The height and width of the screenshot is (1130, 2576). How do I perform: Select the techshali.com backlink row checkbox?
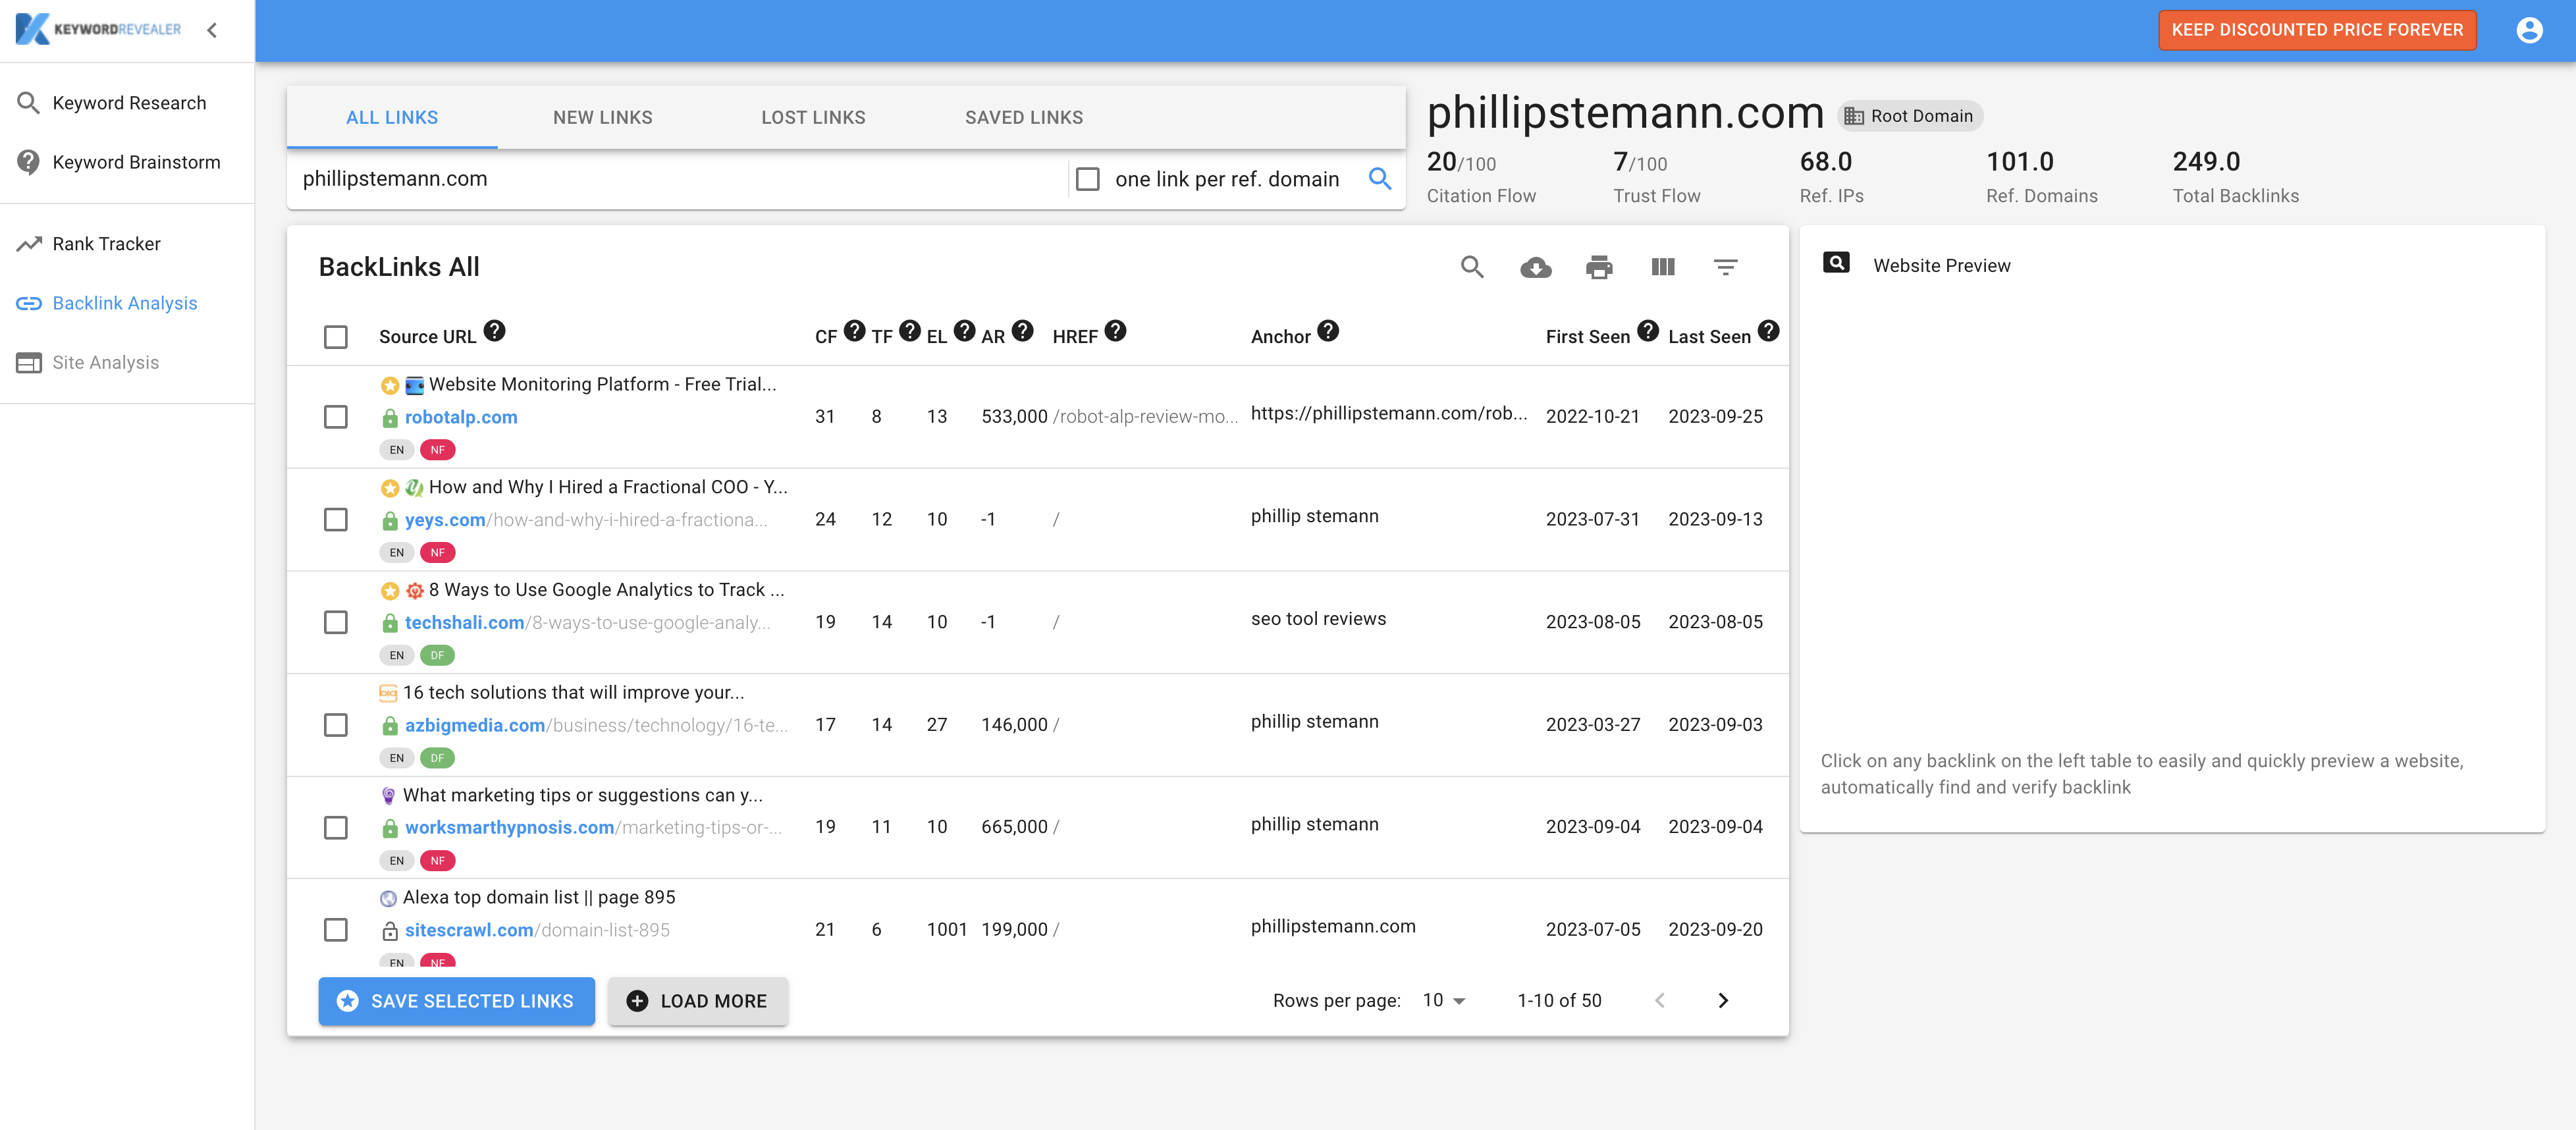click(335, 623)
